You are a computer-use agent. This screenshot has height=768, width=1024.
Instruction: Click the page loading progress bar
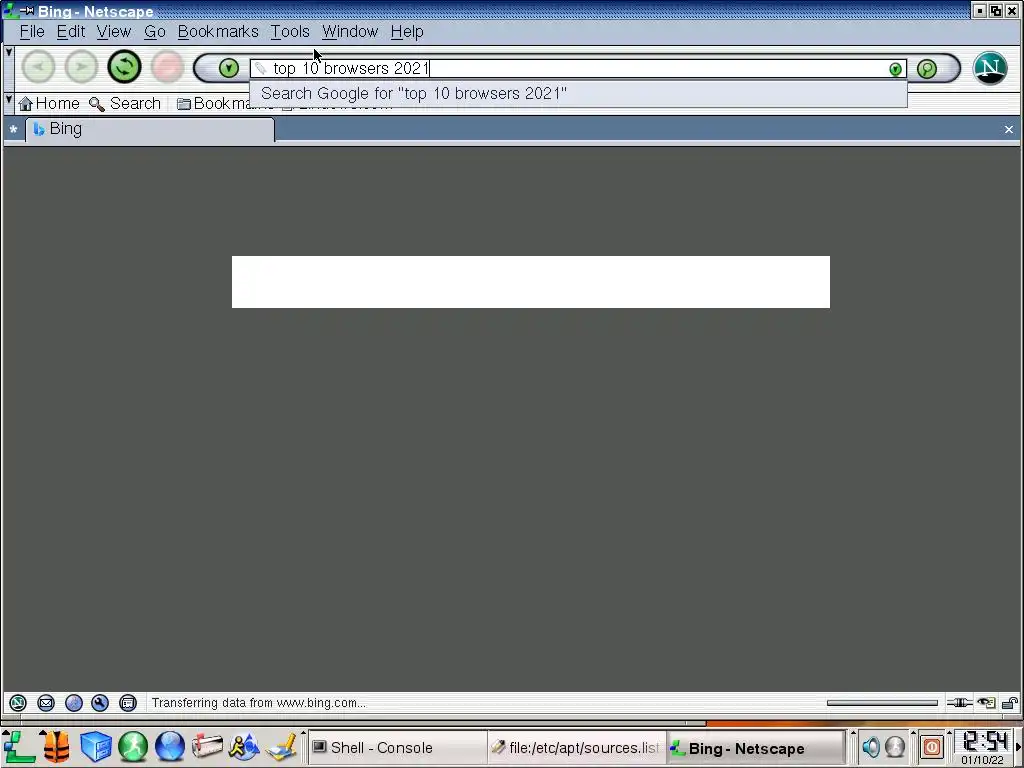(882, 703)
